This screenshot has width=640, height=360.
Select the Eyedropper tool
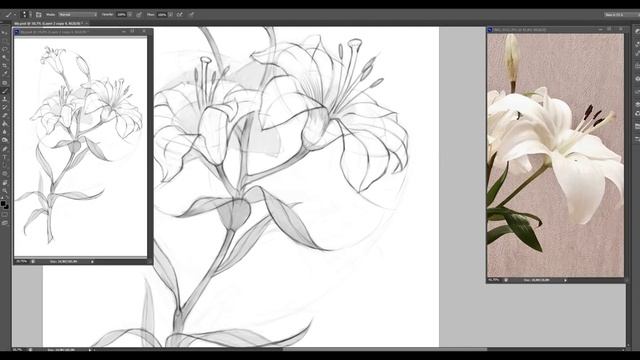pos(4,74)
